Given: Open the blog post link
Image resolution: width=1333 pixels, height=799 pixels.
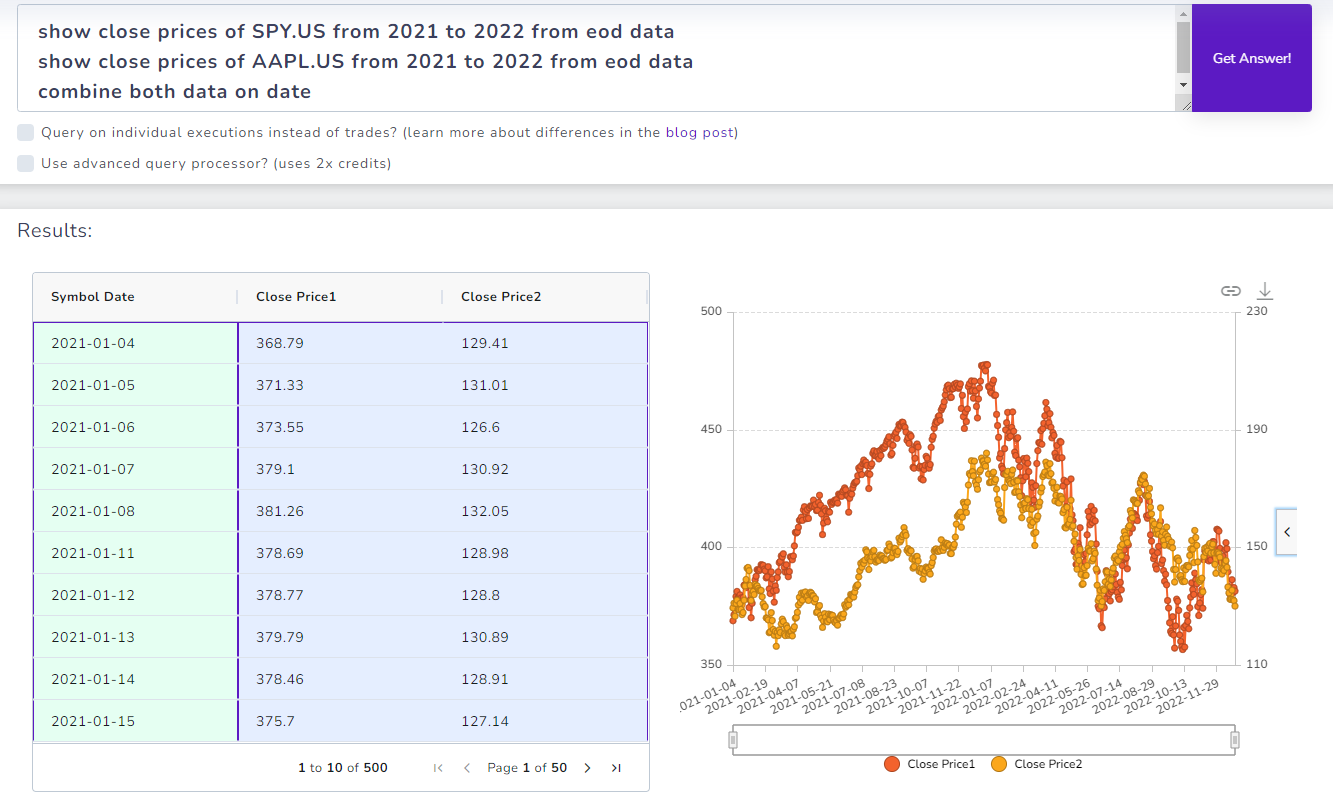Looking at the screenshot, I should pyautogui.click(x=700, y=132).
